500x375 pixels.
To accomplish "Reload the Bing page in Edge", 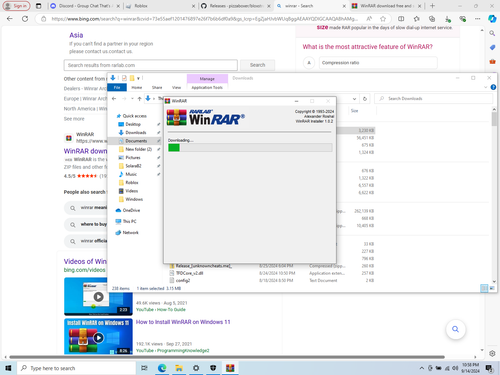I will click(25, 19).
